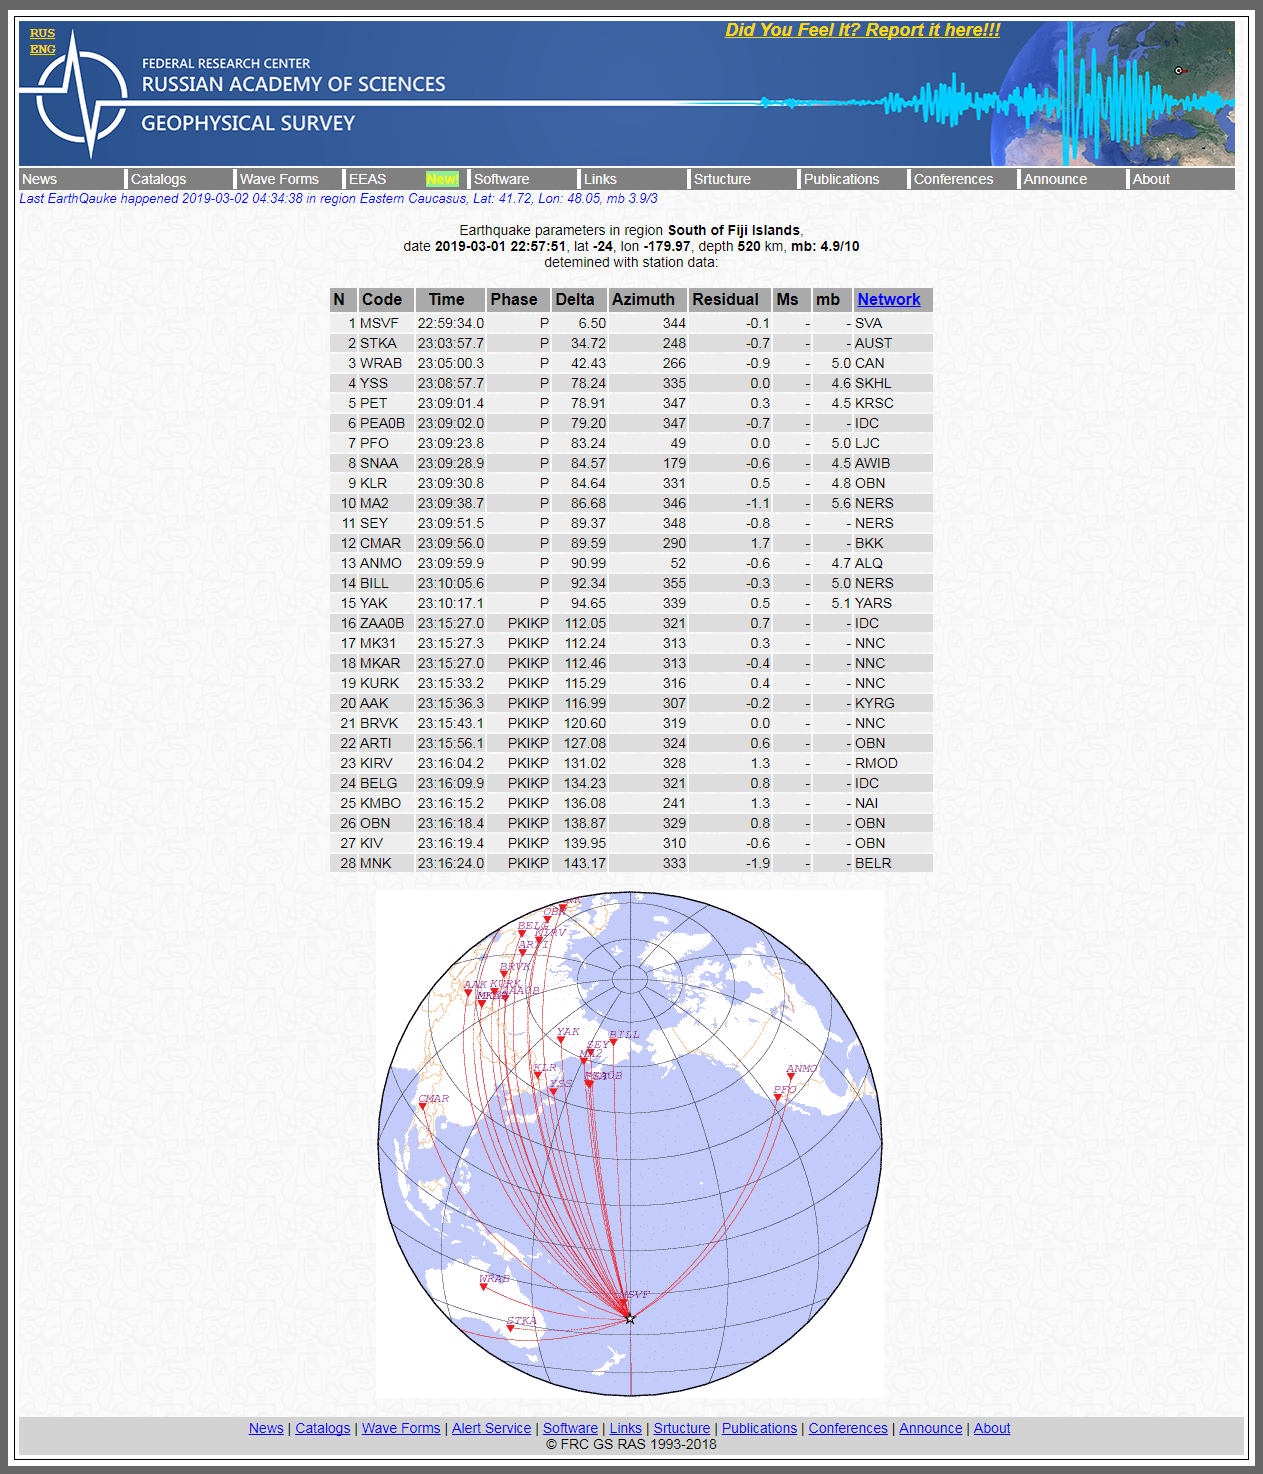
Task: Click network name RMOD in KIRV row
Action: 876,763
